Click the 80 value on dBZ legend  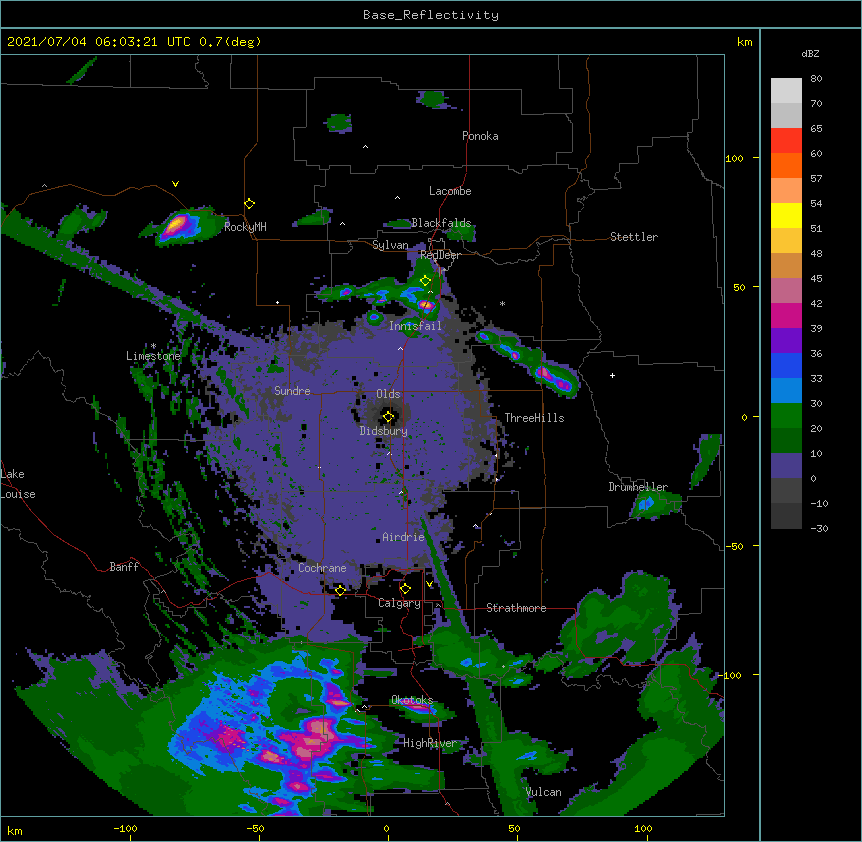click(816, 79)
